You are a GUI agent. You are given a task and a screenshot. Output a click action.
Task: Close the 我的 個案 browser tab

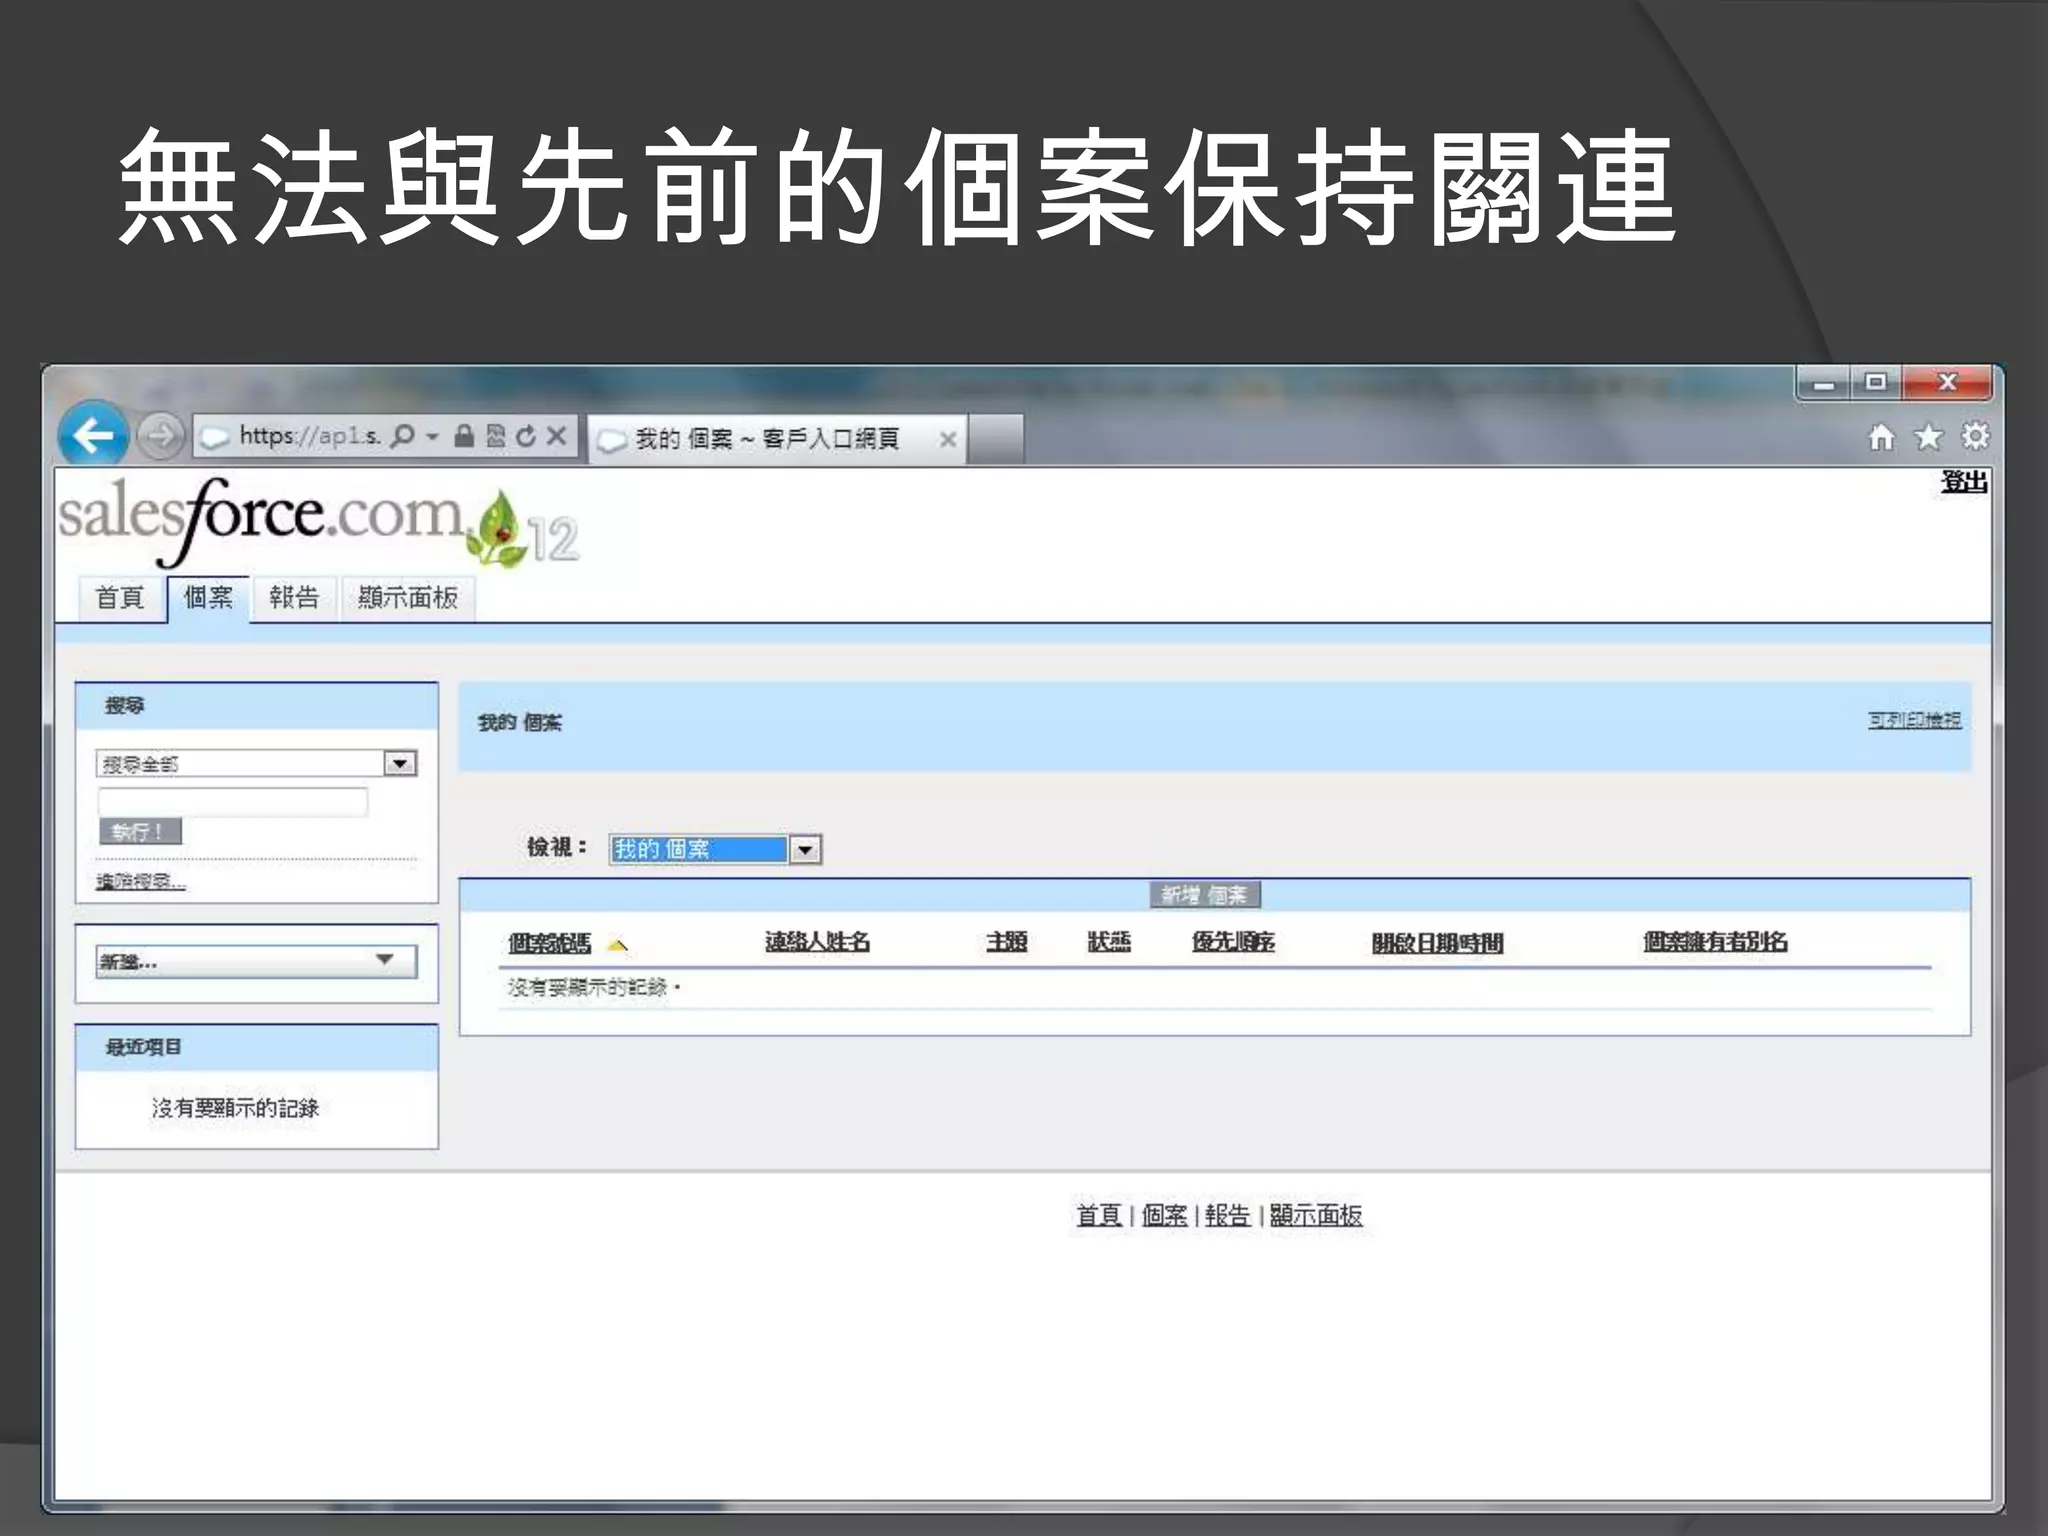point(948,439)
